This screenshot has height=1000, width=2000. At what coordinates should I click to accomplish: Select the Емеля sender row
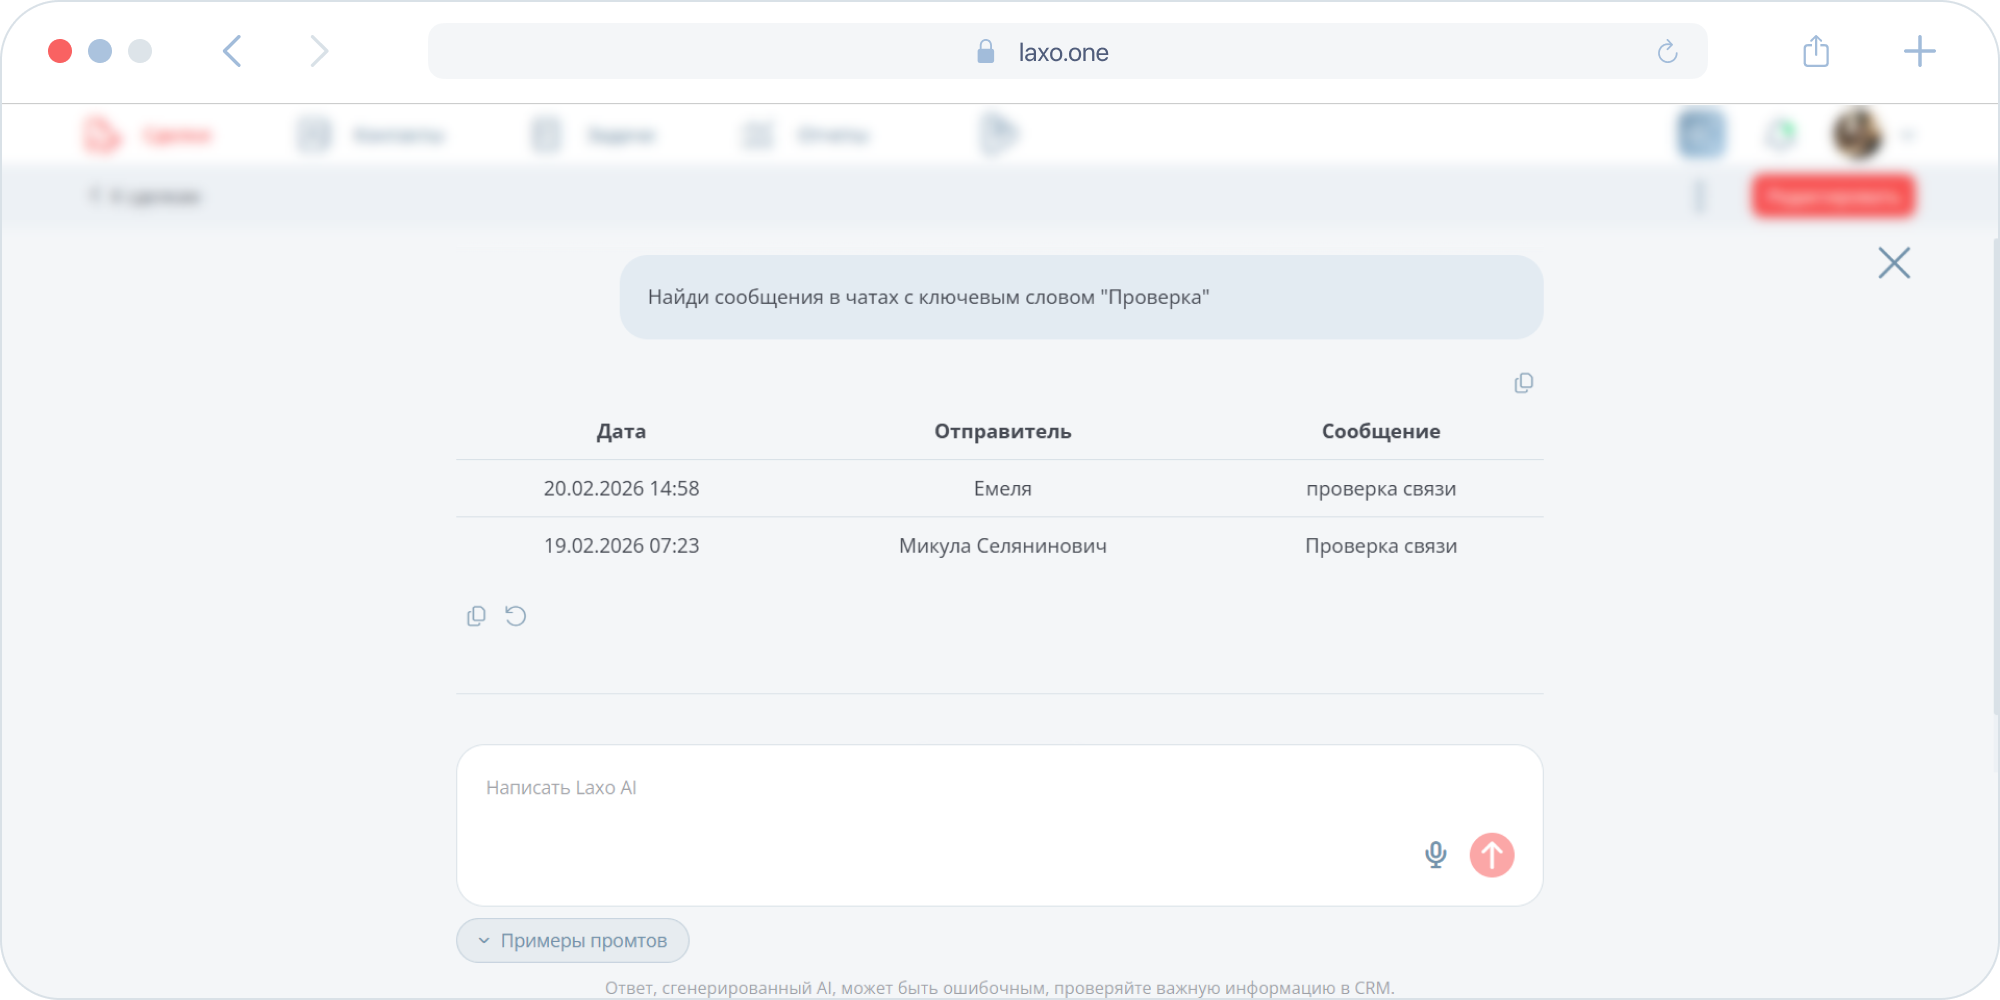point(1000,488)
